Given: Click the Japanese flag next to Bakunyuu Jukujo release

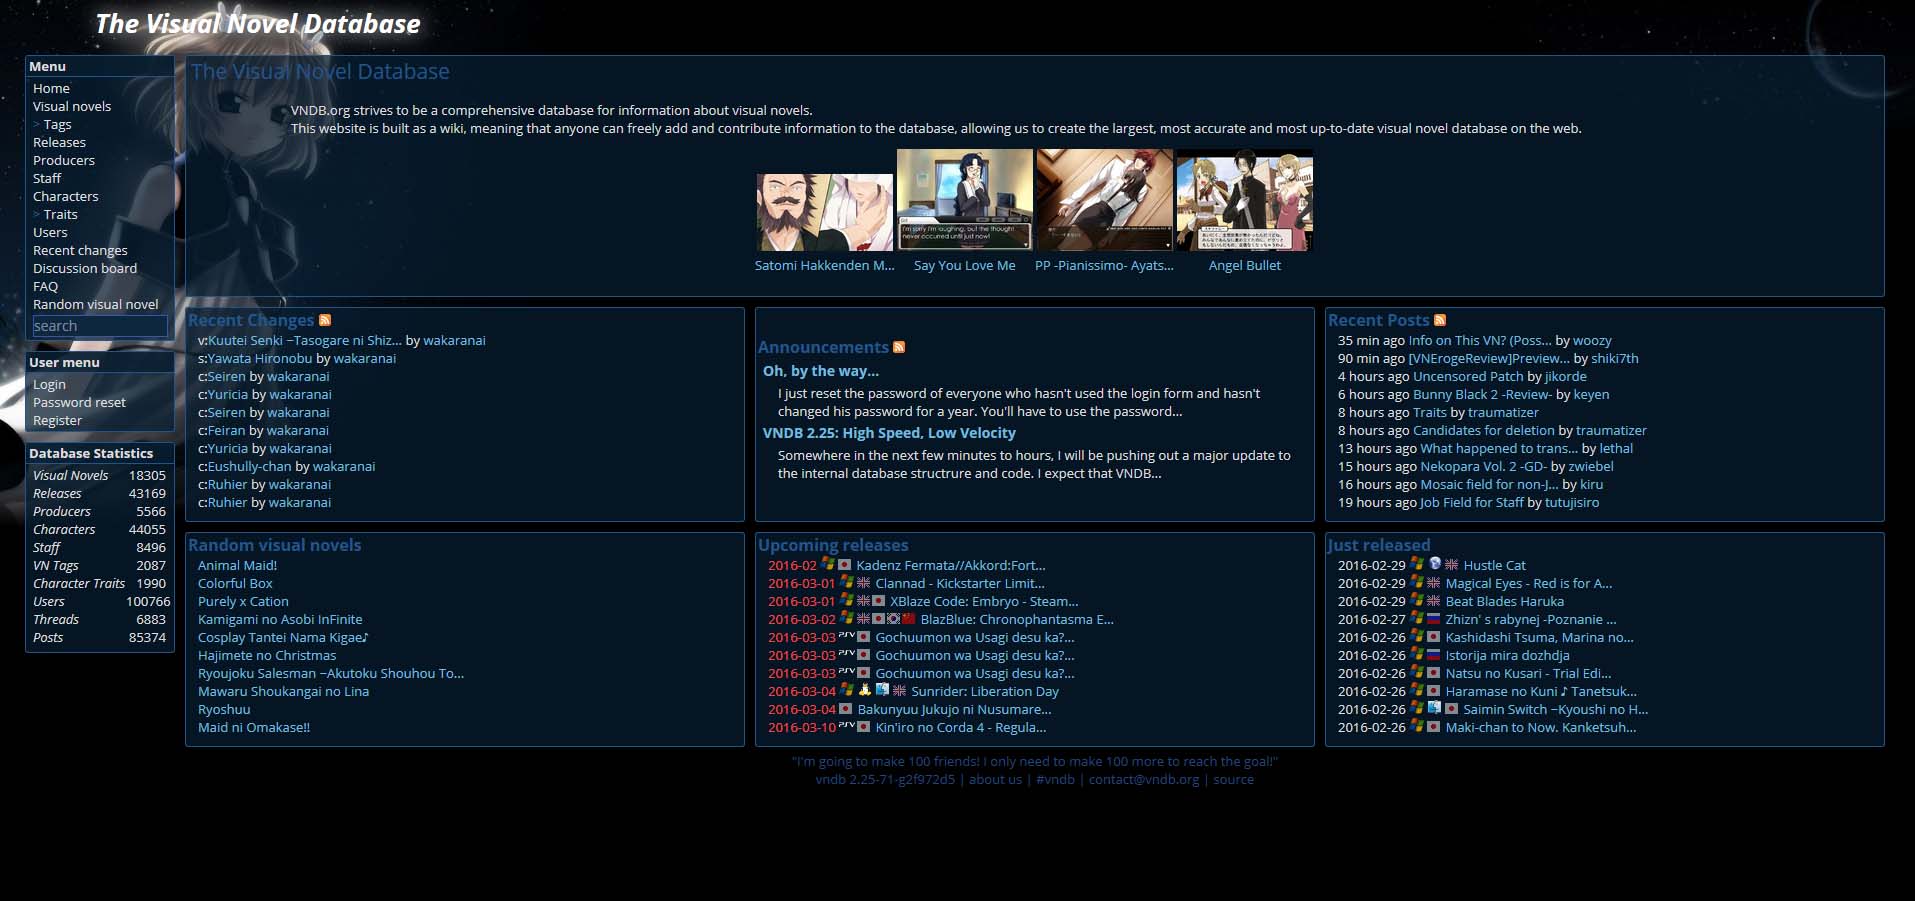Looking at the screenshot, I should pos(845,709).
